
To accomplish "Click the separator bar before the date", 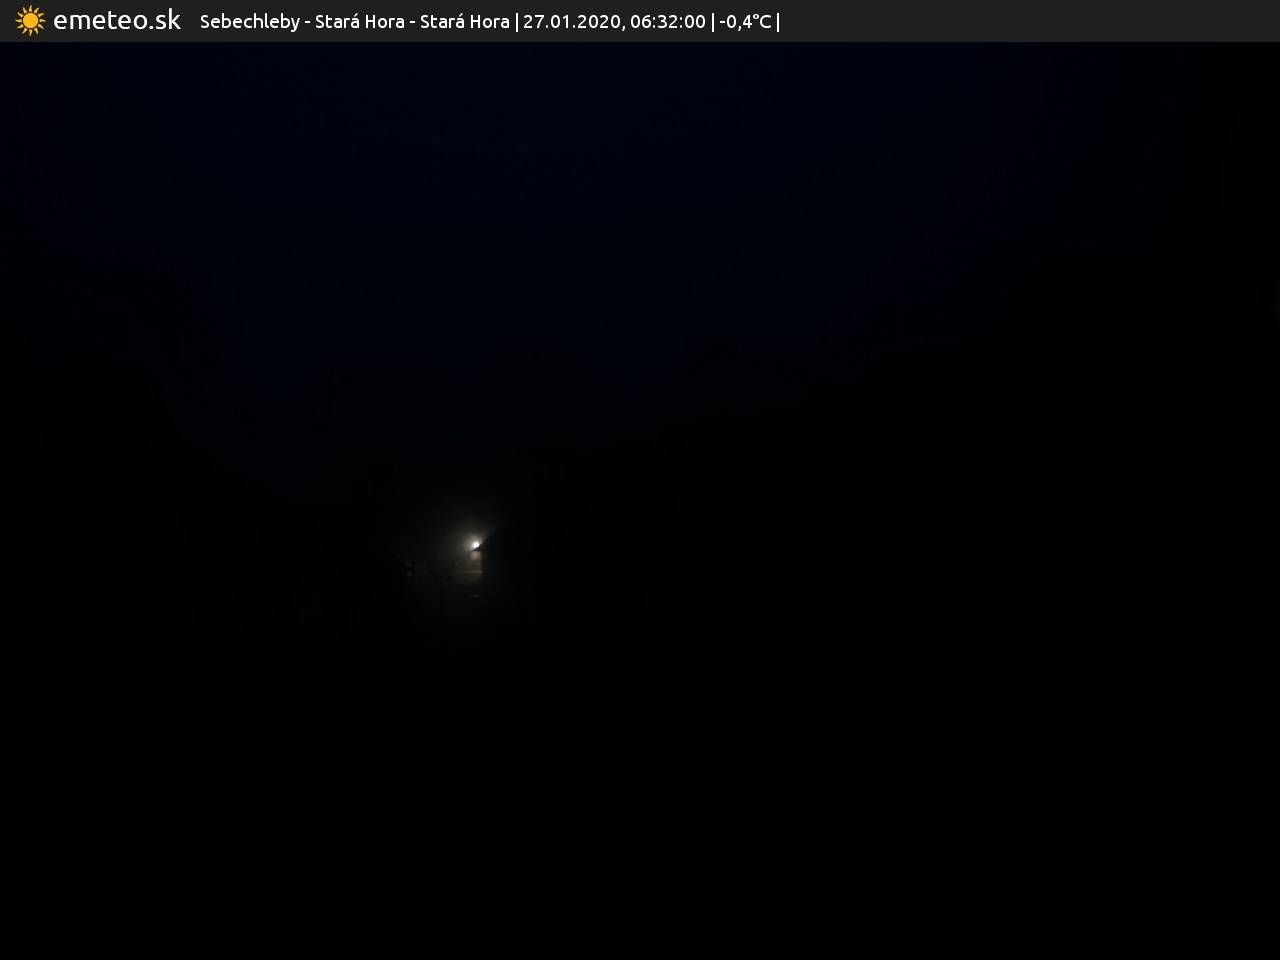I will click(x=516, y=21).
